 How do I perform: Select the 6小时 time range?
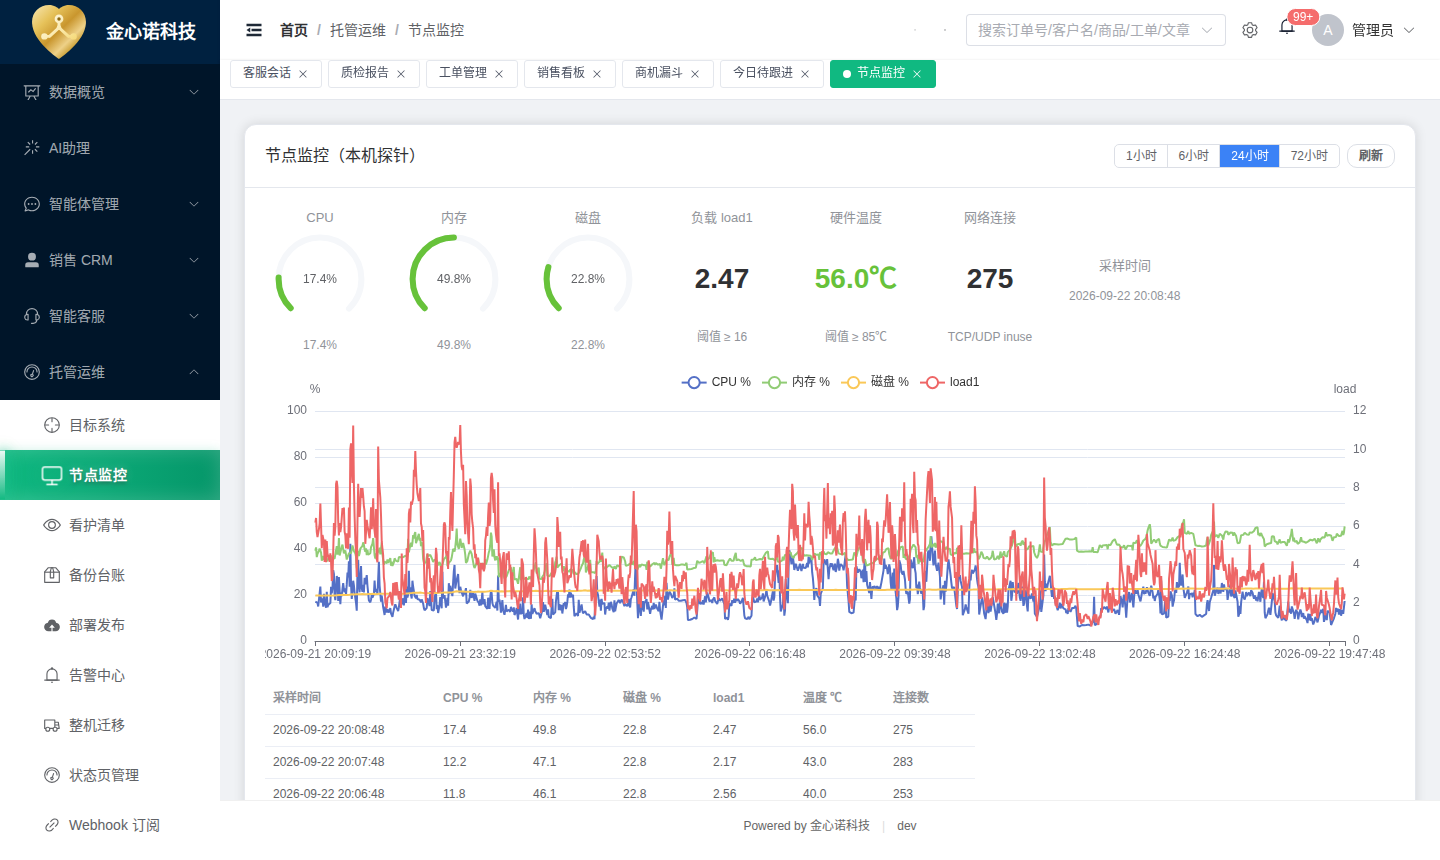[x=1194, y=156]
